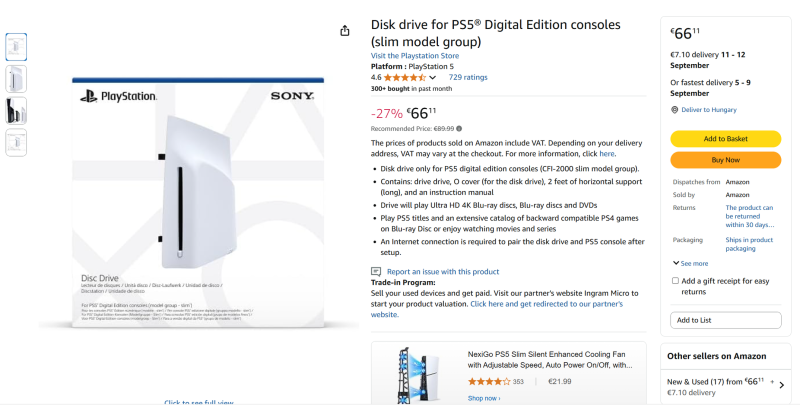The height and width of the screenshot is (418, 800).
Task: Click the info icon beside Recommended Price
Action: click(x=458, y=128)
